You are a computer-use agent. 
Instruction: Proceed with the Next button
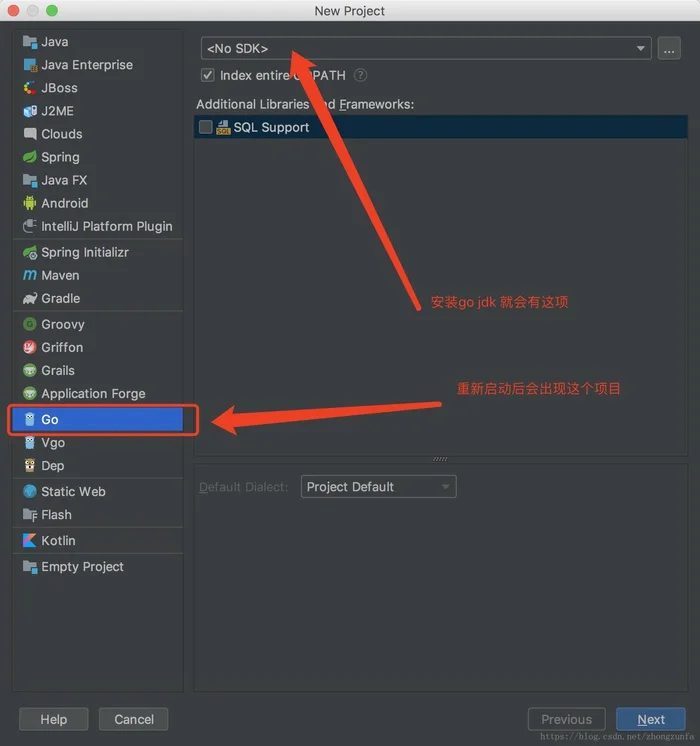tap(651, 719)
